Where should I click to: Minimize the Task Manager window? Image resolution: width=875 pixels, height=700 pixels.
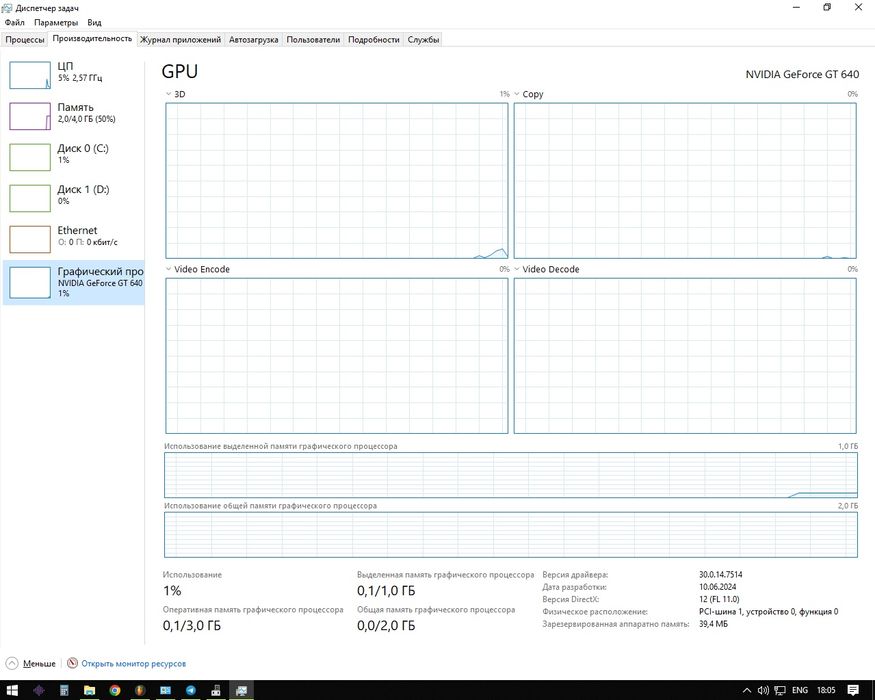(x=796, y=7)
